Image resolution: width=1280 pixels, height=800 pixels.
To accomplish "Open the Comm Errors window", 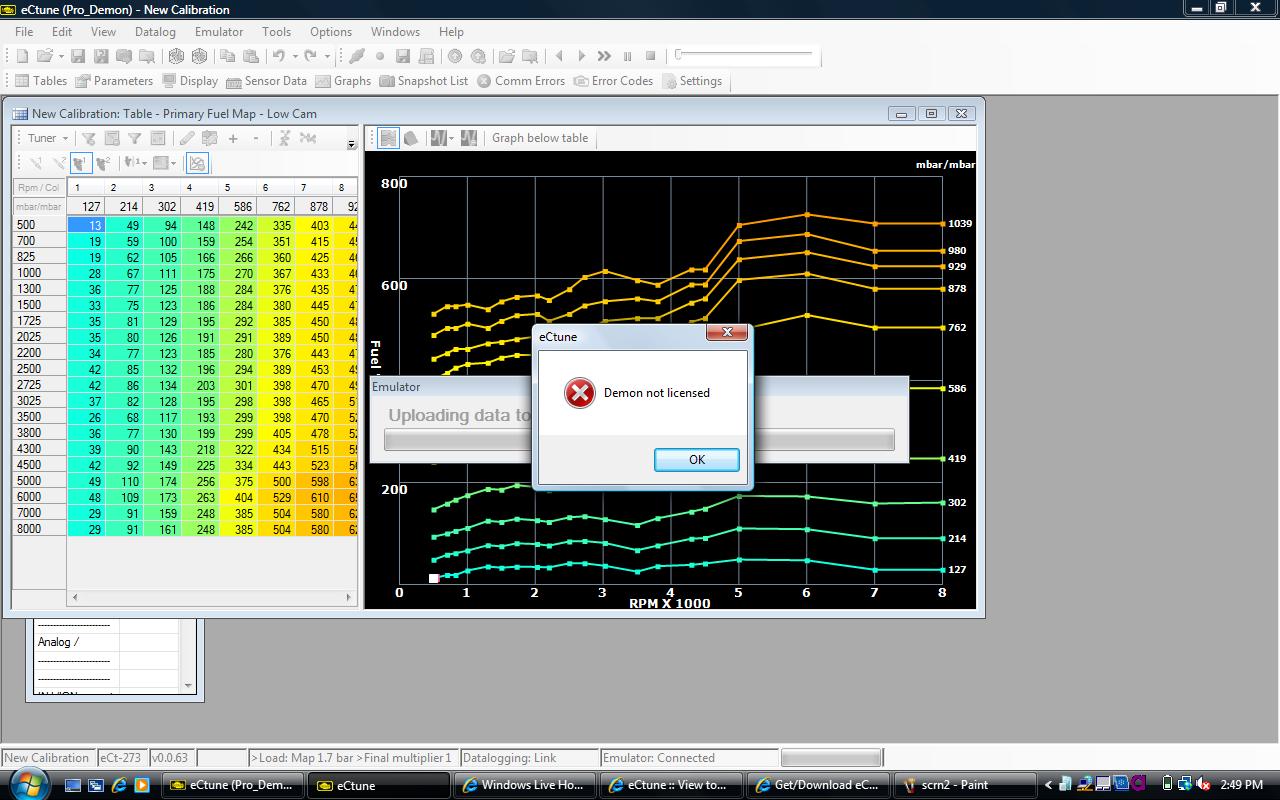I will pos(520,81).
